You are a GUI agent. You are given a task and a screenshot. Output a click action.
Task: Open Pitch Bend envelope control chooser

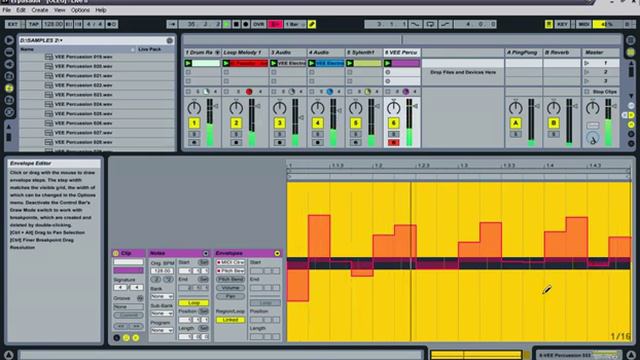click(231, 271)
